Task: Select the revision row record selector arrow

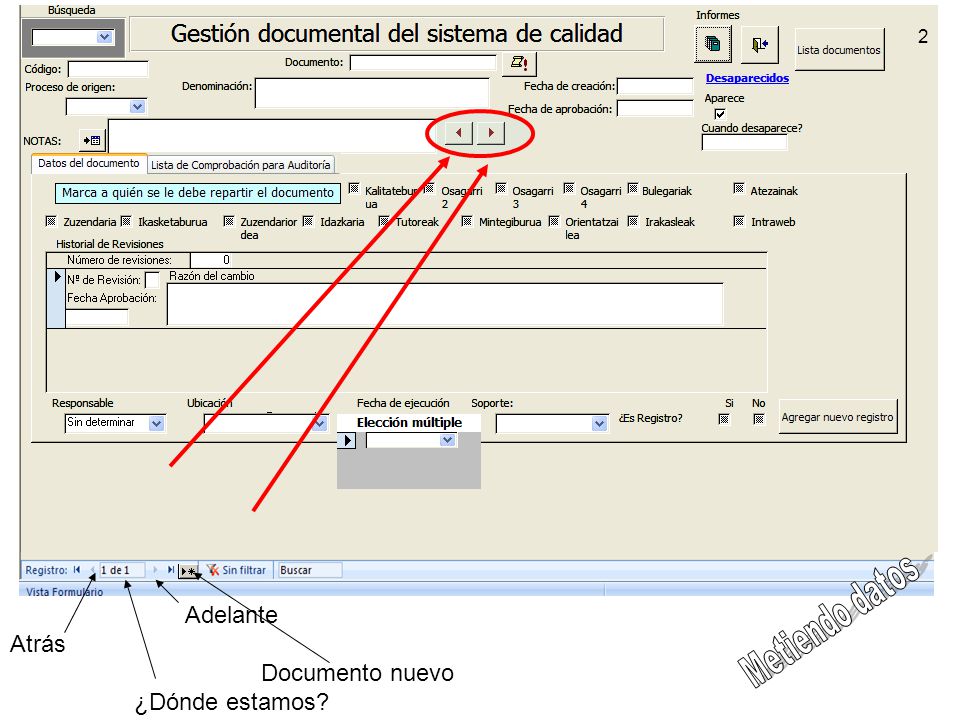Action: coord(57,277)
